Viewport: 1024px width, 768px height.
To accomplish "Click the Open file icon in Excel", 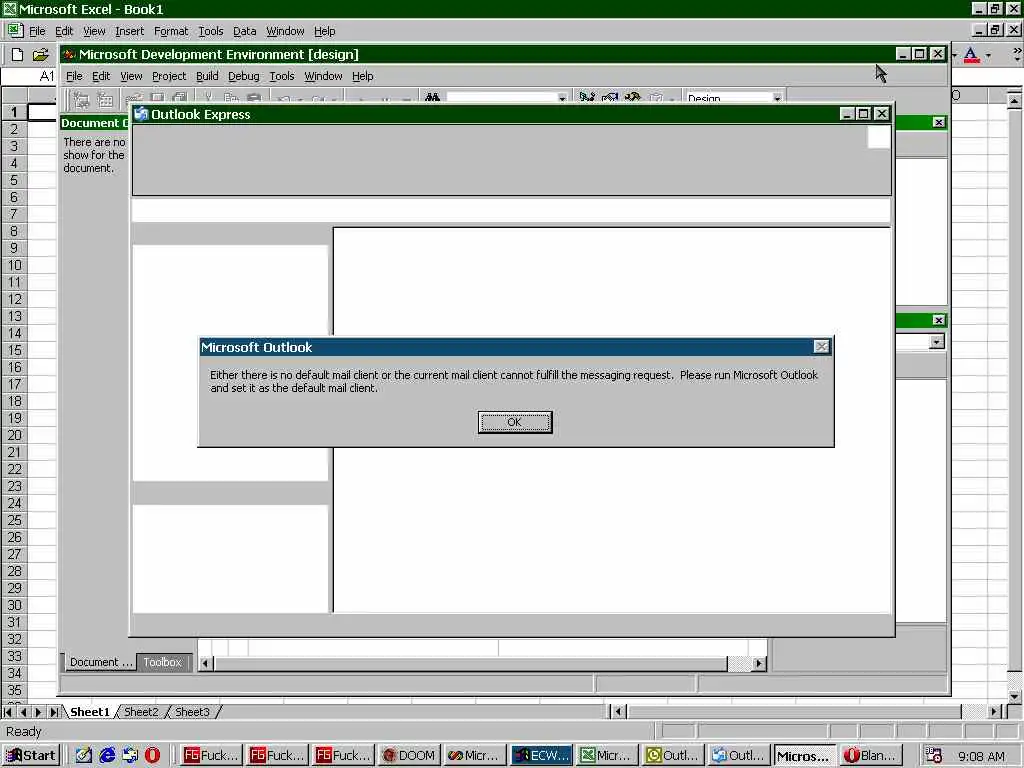I will click(x=40, y=55).
